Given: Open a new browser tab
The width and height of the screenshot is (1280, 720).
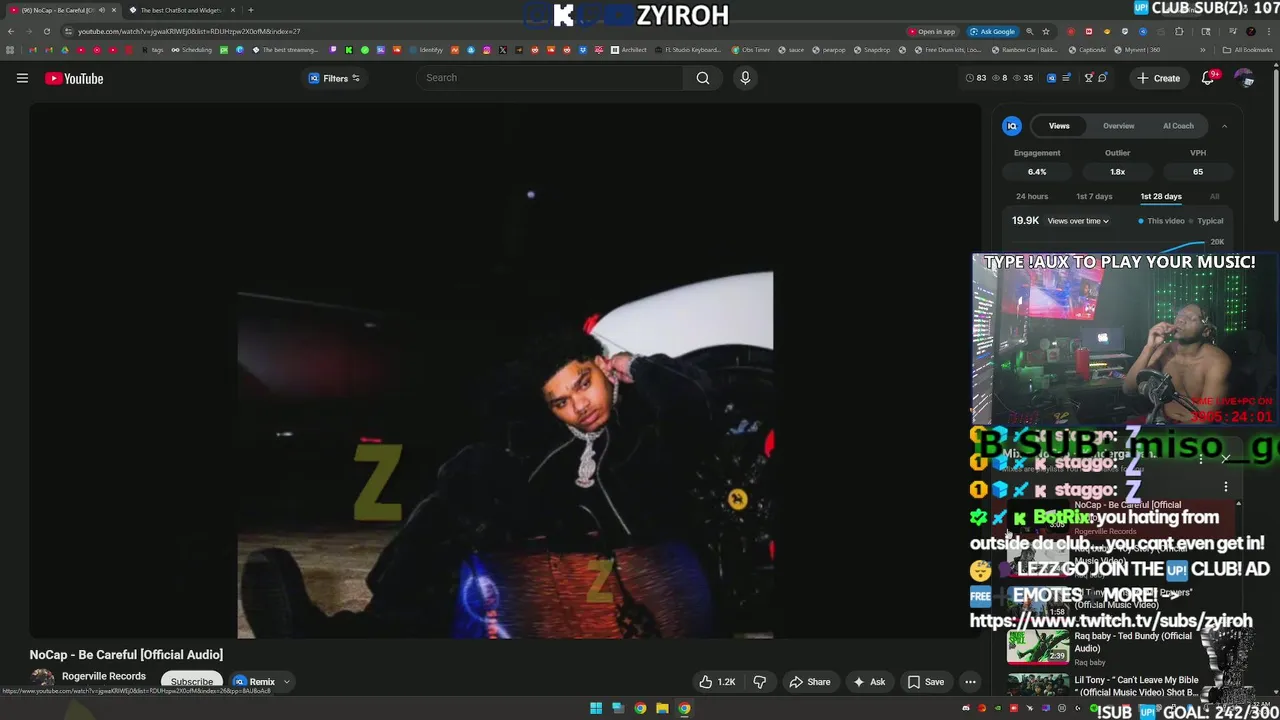Looking at the screenshot, I should click(251, 10).
